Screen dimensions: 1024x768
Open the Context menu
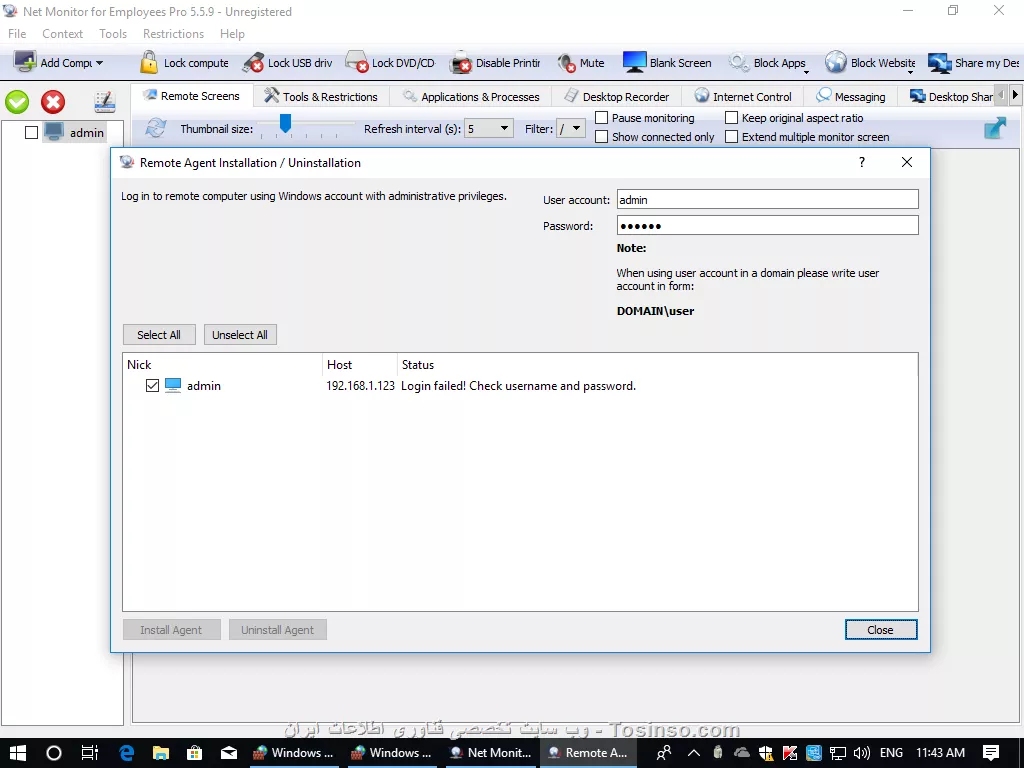click(63, 34)
